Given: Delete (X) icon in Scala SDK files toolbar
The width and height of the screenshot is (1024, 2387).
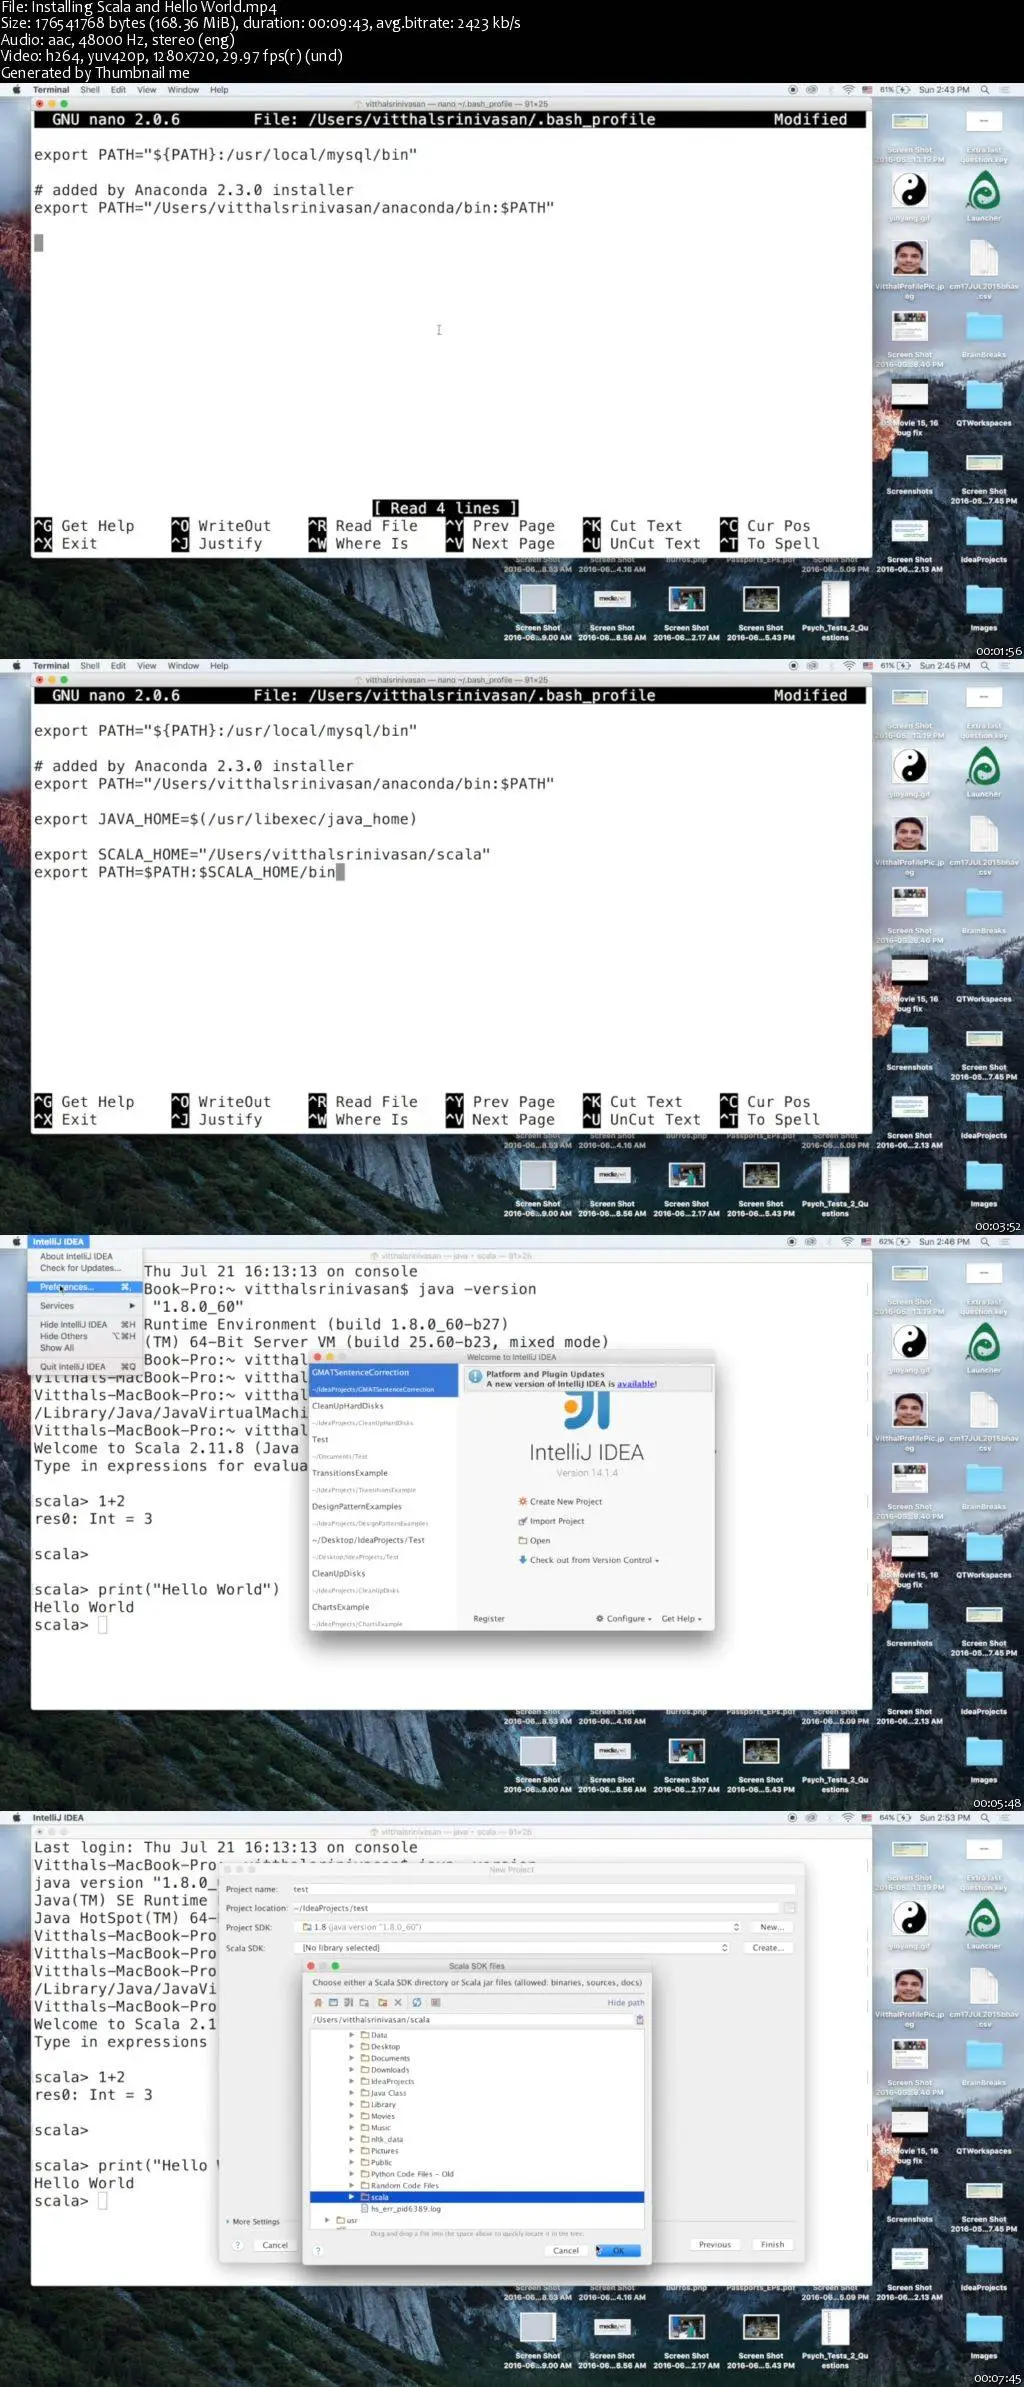Looking at the screenshot, I should 398,2003.
